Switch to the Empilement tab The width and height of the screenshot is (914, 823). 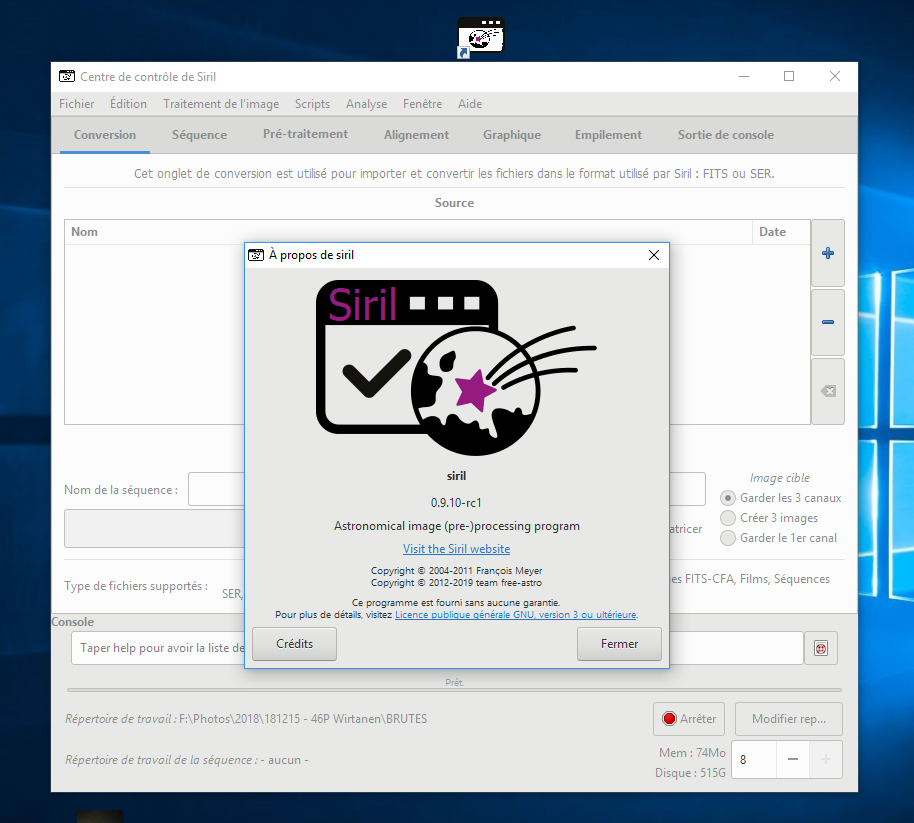coord(609,135)
